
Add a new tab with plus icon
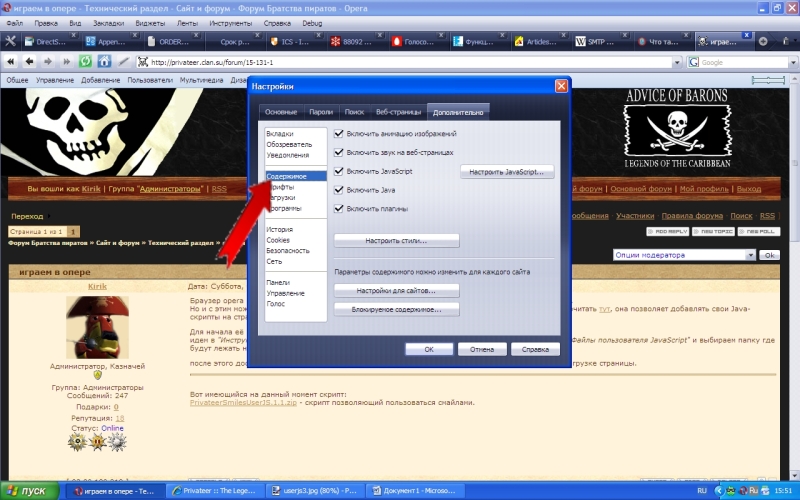click(x=763, y=41)
